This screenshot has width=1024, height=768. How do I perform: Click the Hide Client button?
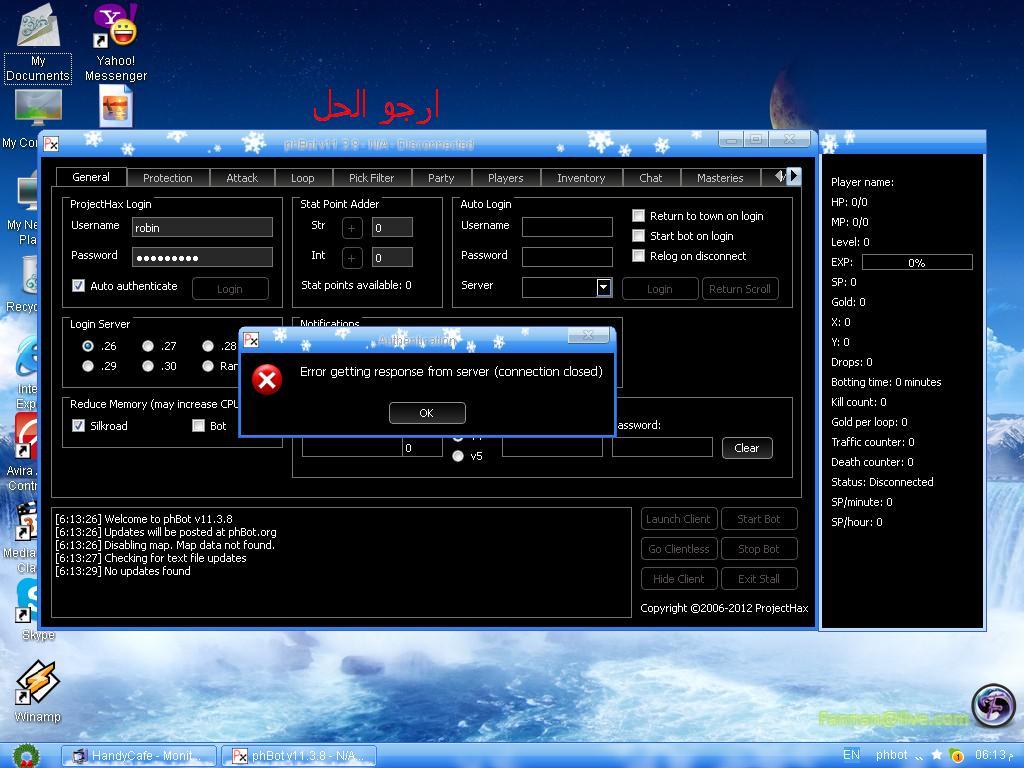tap(679, 579)
